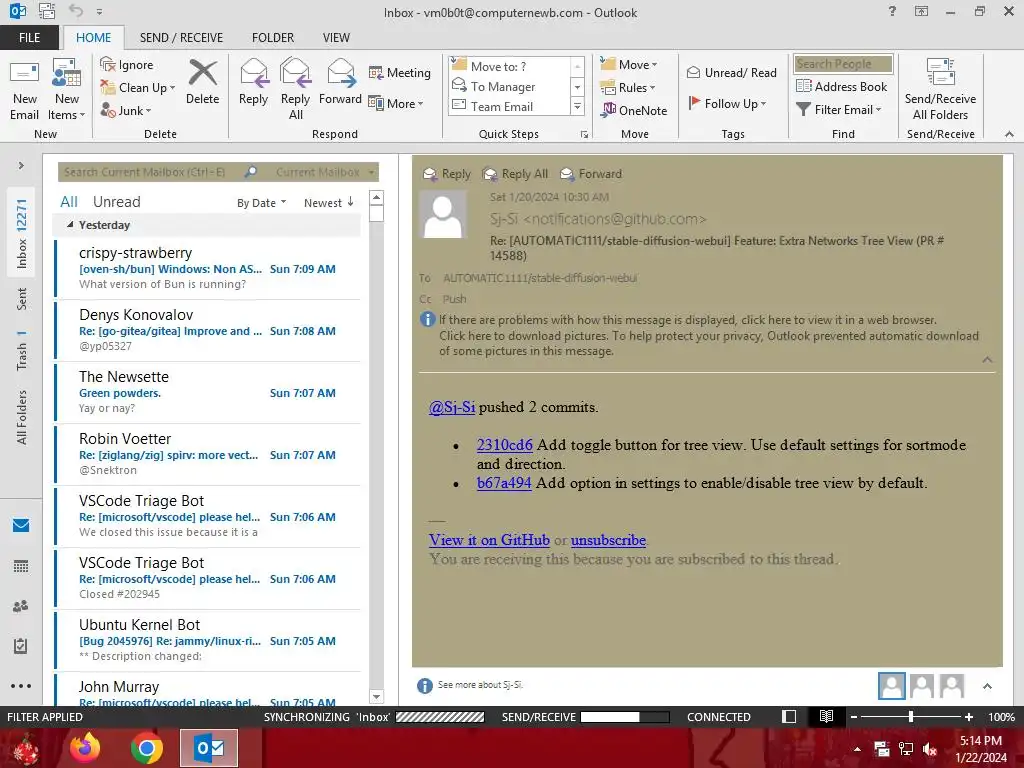Toggle Unread/Read status

click(731, 72)
